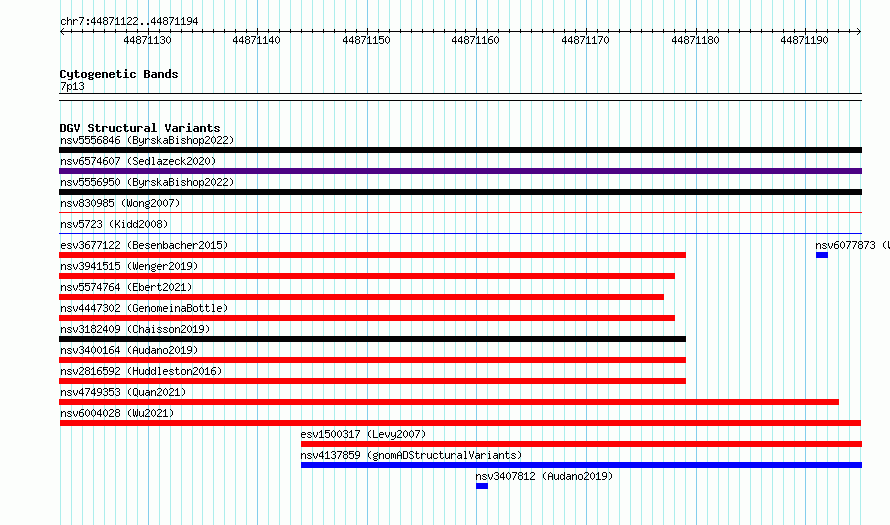Viewport: 890px width, 525px height.
Task: Select nsv4447302 (GenomeinaBottle) label
Action: tap(144, 308)
